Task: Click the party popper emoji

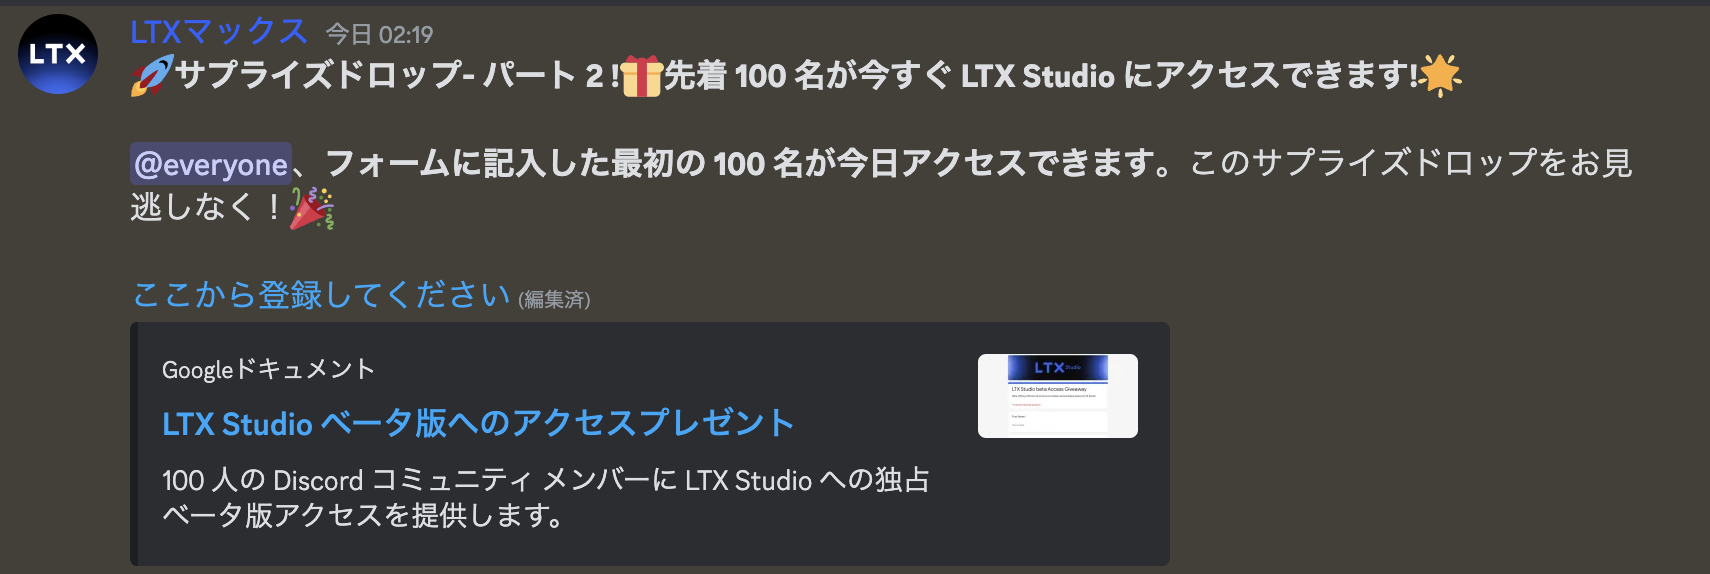Action: pos(311,208)
